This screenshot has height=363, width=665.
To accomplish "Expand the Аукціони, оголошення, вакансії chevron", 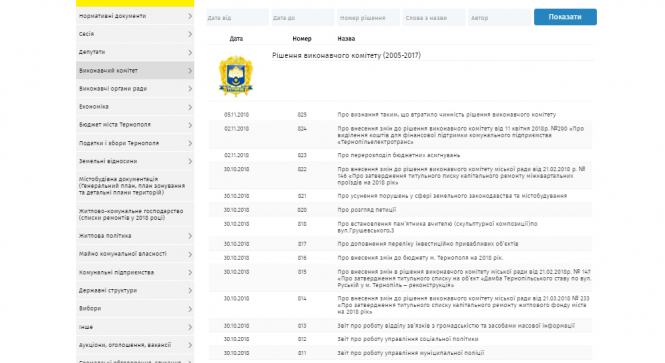I will pos(190,345).
